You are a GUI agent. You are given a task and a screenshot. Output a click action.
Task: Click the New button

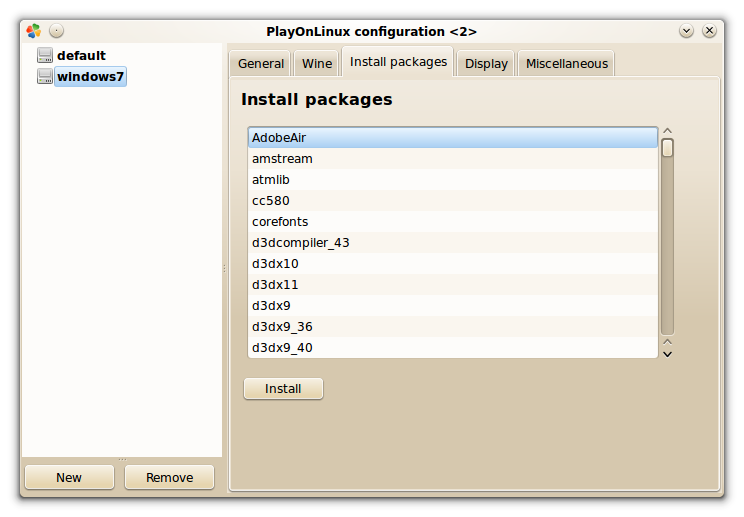[69, 477]
